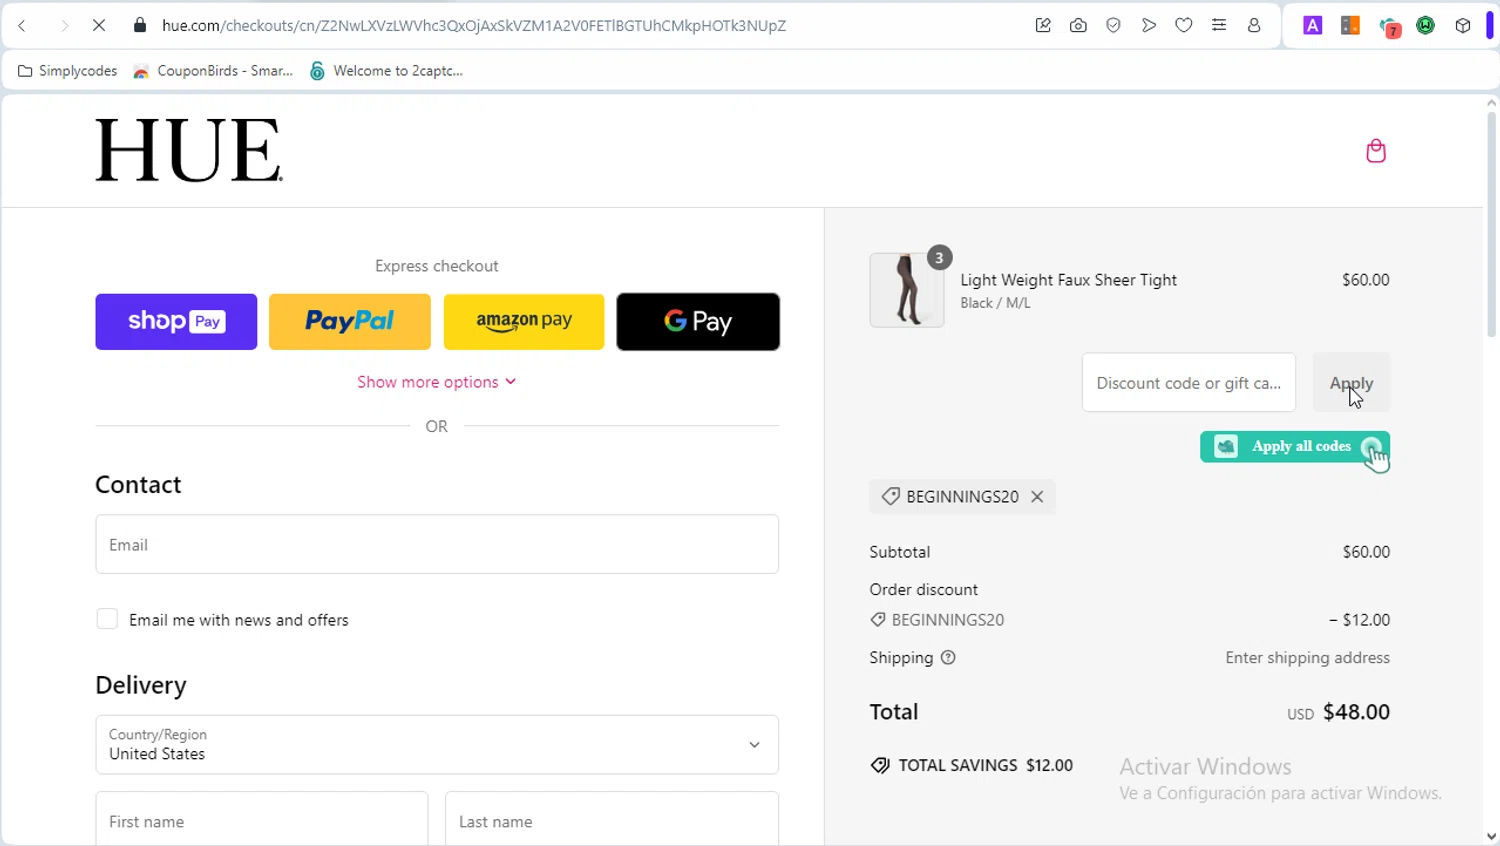1500x846 pixels.
Task: Open the shield privacy protection icon
Action: (x=1113, y=26)
